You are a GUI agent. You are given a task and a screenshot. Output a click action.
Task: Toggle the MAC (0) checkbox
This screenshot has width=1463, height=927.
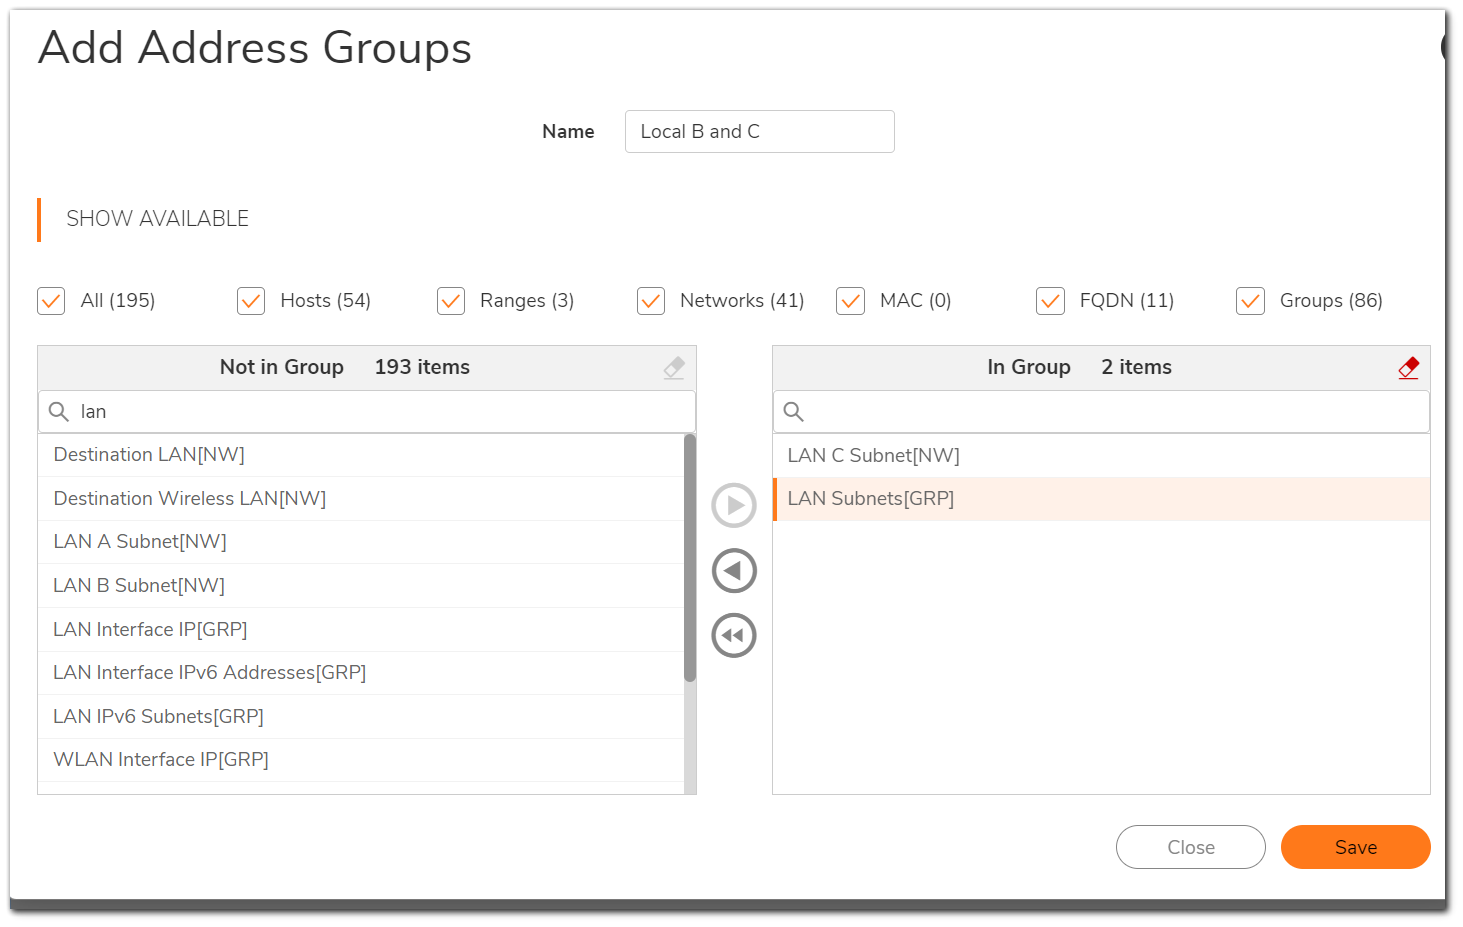(850, 301)
